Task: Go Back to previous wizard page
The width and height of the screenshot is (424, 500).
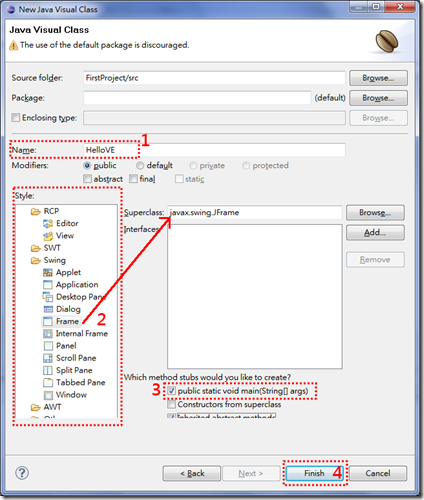Action: (x=192, y=473)
